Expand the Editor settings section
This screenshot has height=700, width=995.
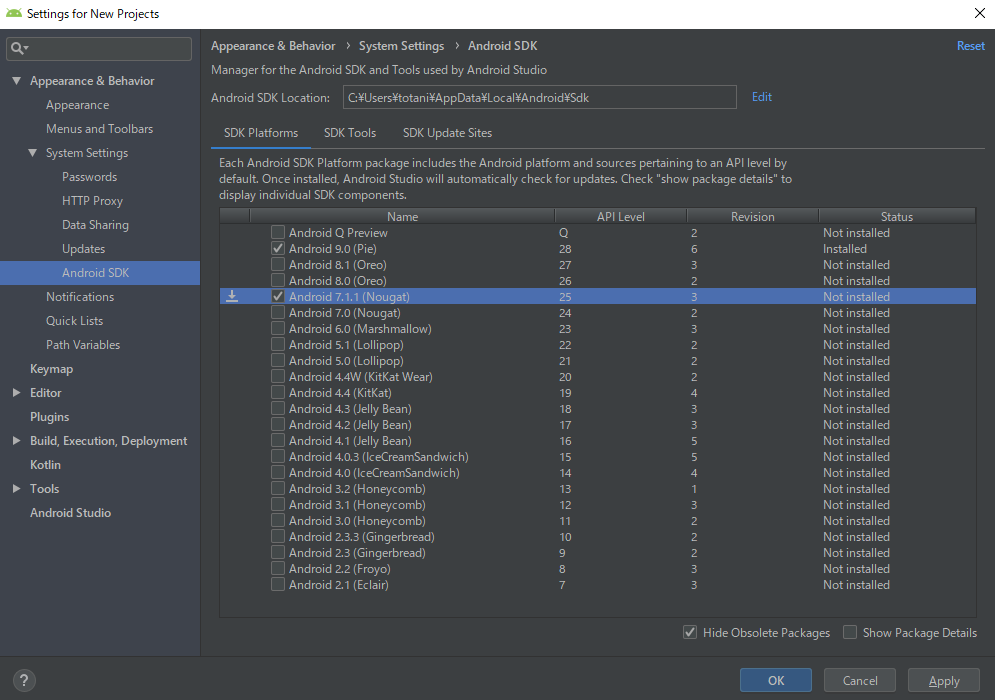16,393
